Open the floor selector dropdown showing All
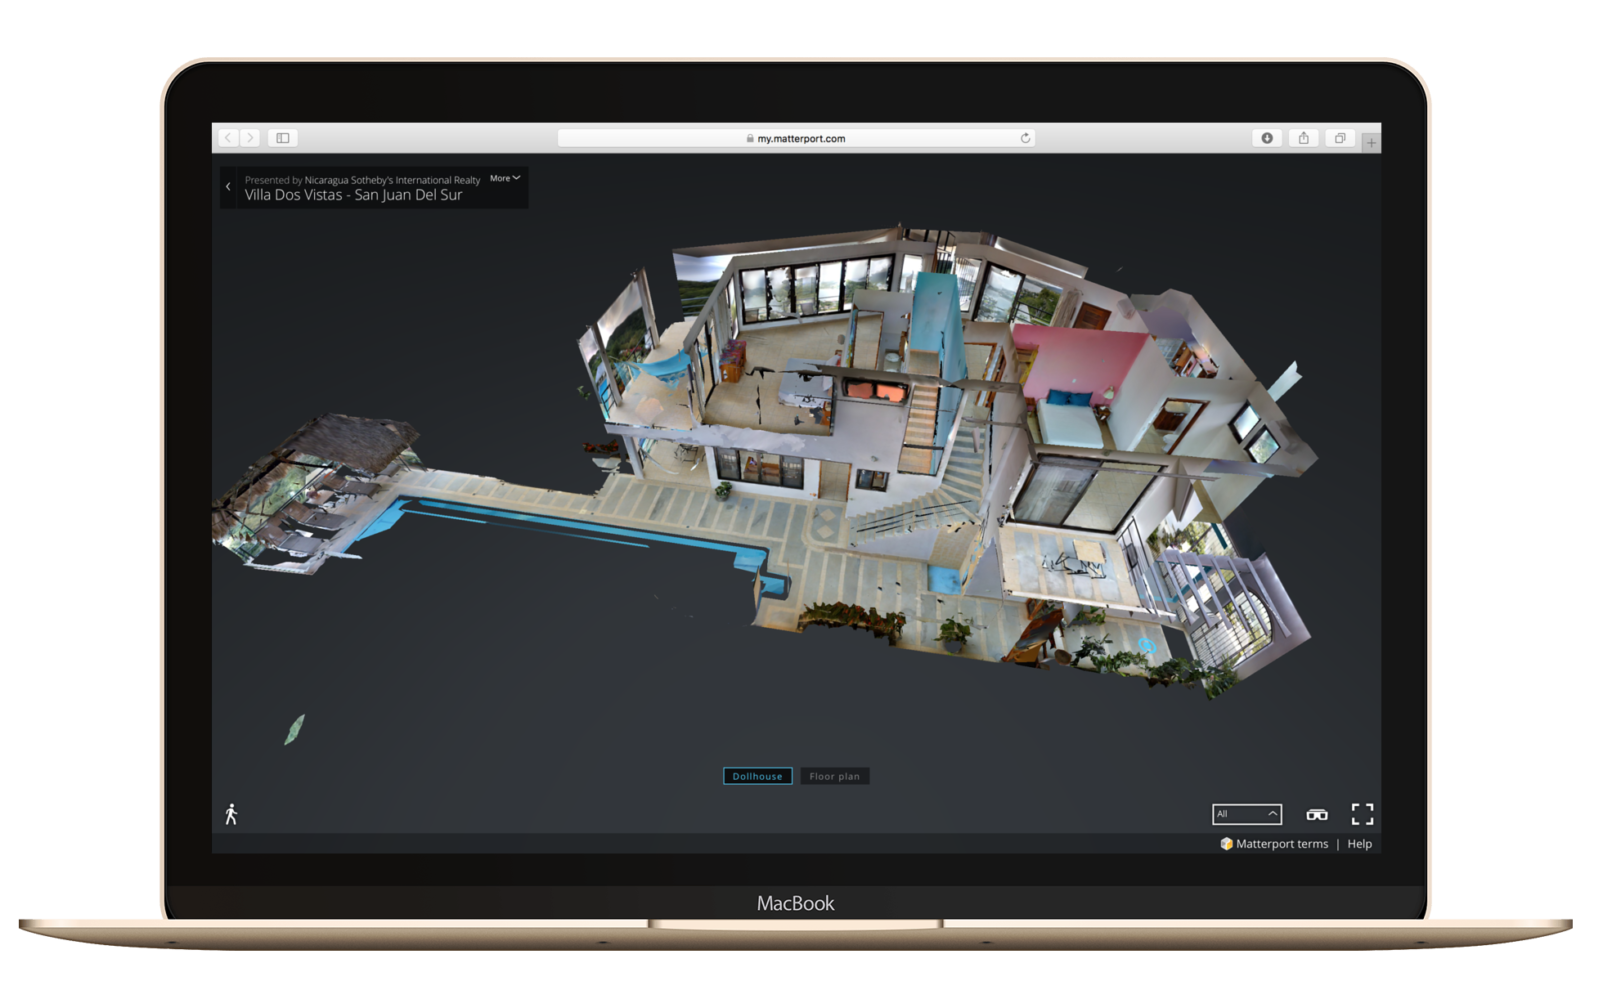This screenshot has height=1008, width=1612. [x=1246, y=814]
